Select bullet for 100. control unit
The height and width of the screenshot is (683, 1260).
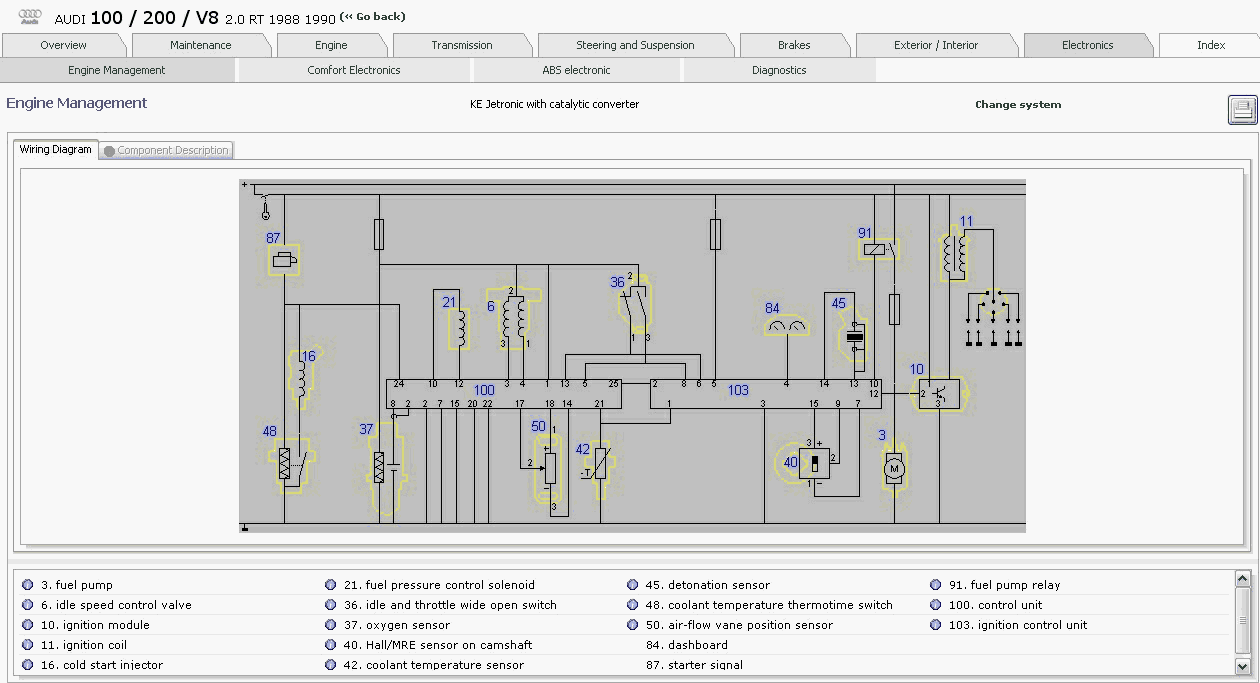[x=936, y=605]
